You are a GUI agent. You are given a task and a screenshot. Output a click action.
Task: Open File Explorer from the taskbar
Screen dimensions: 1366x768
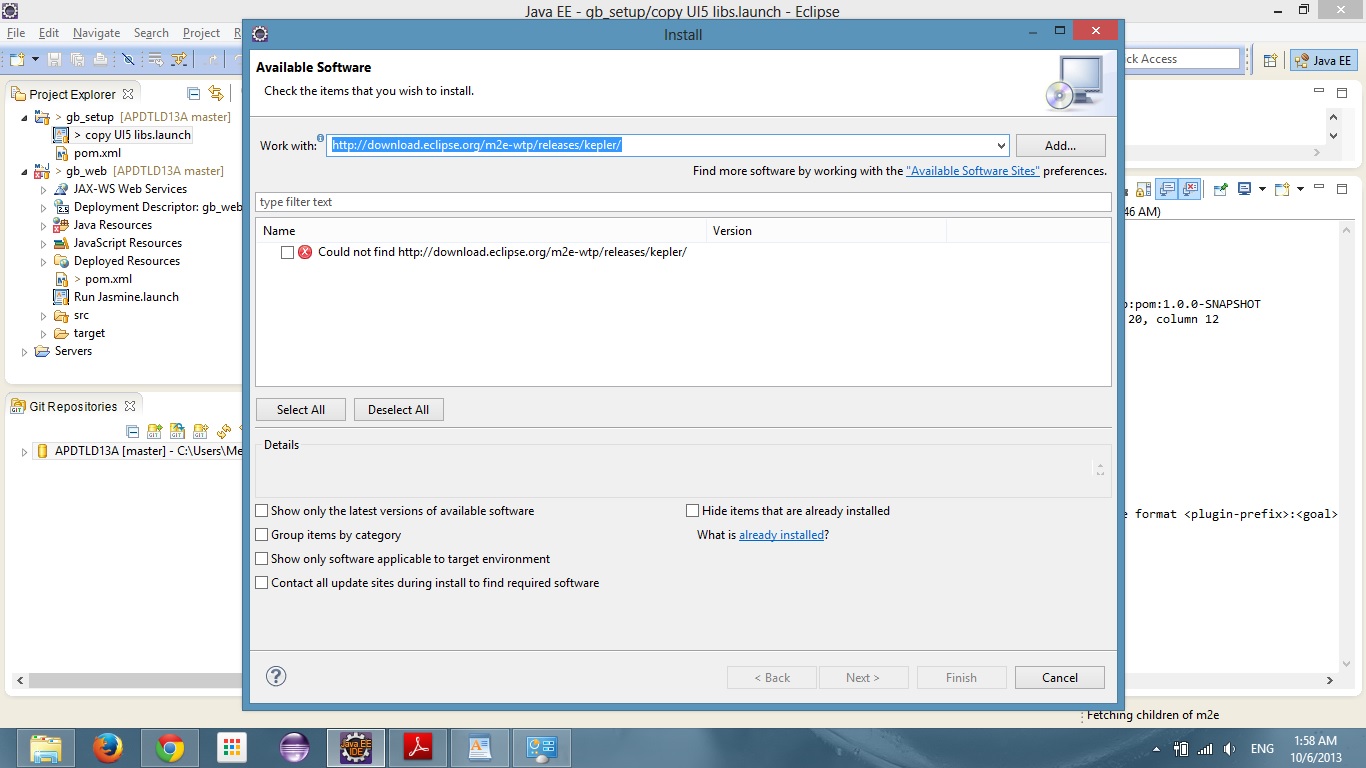46,748
